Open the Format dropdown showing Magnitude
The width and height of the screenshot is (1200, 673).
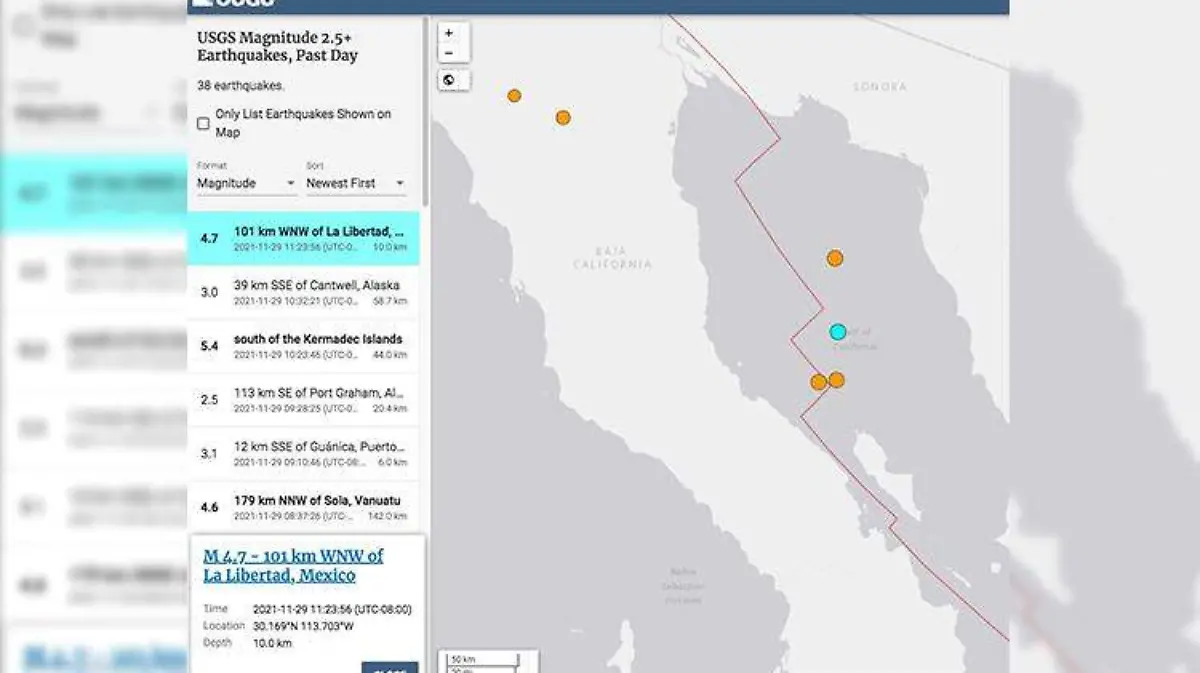pos(246,183)
